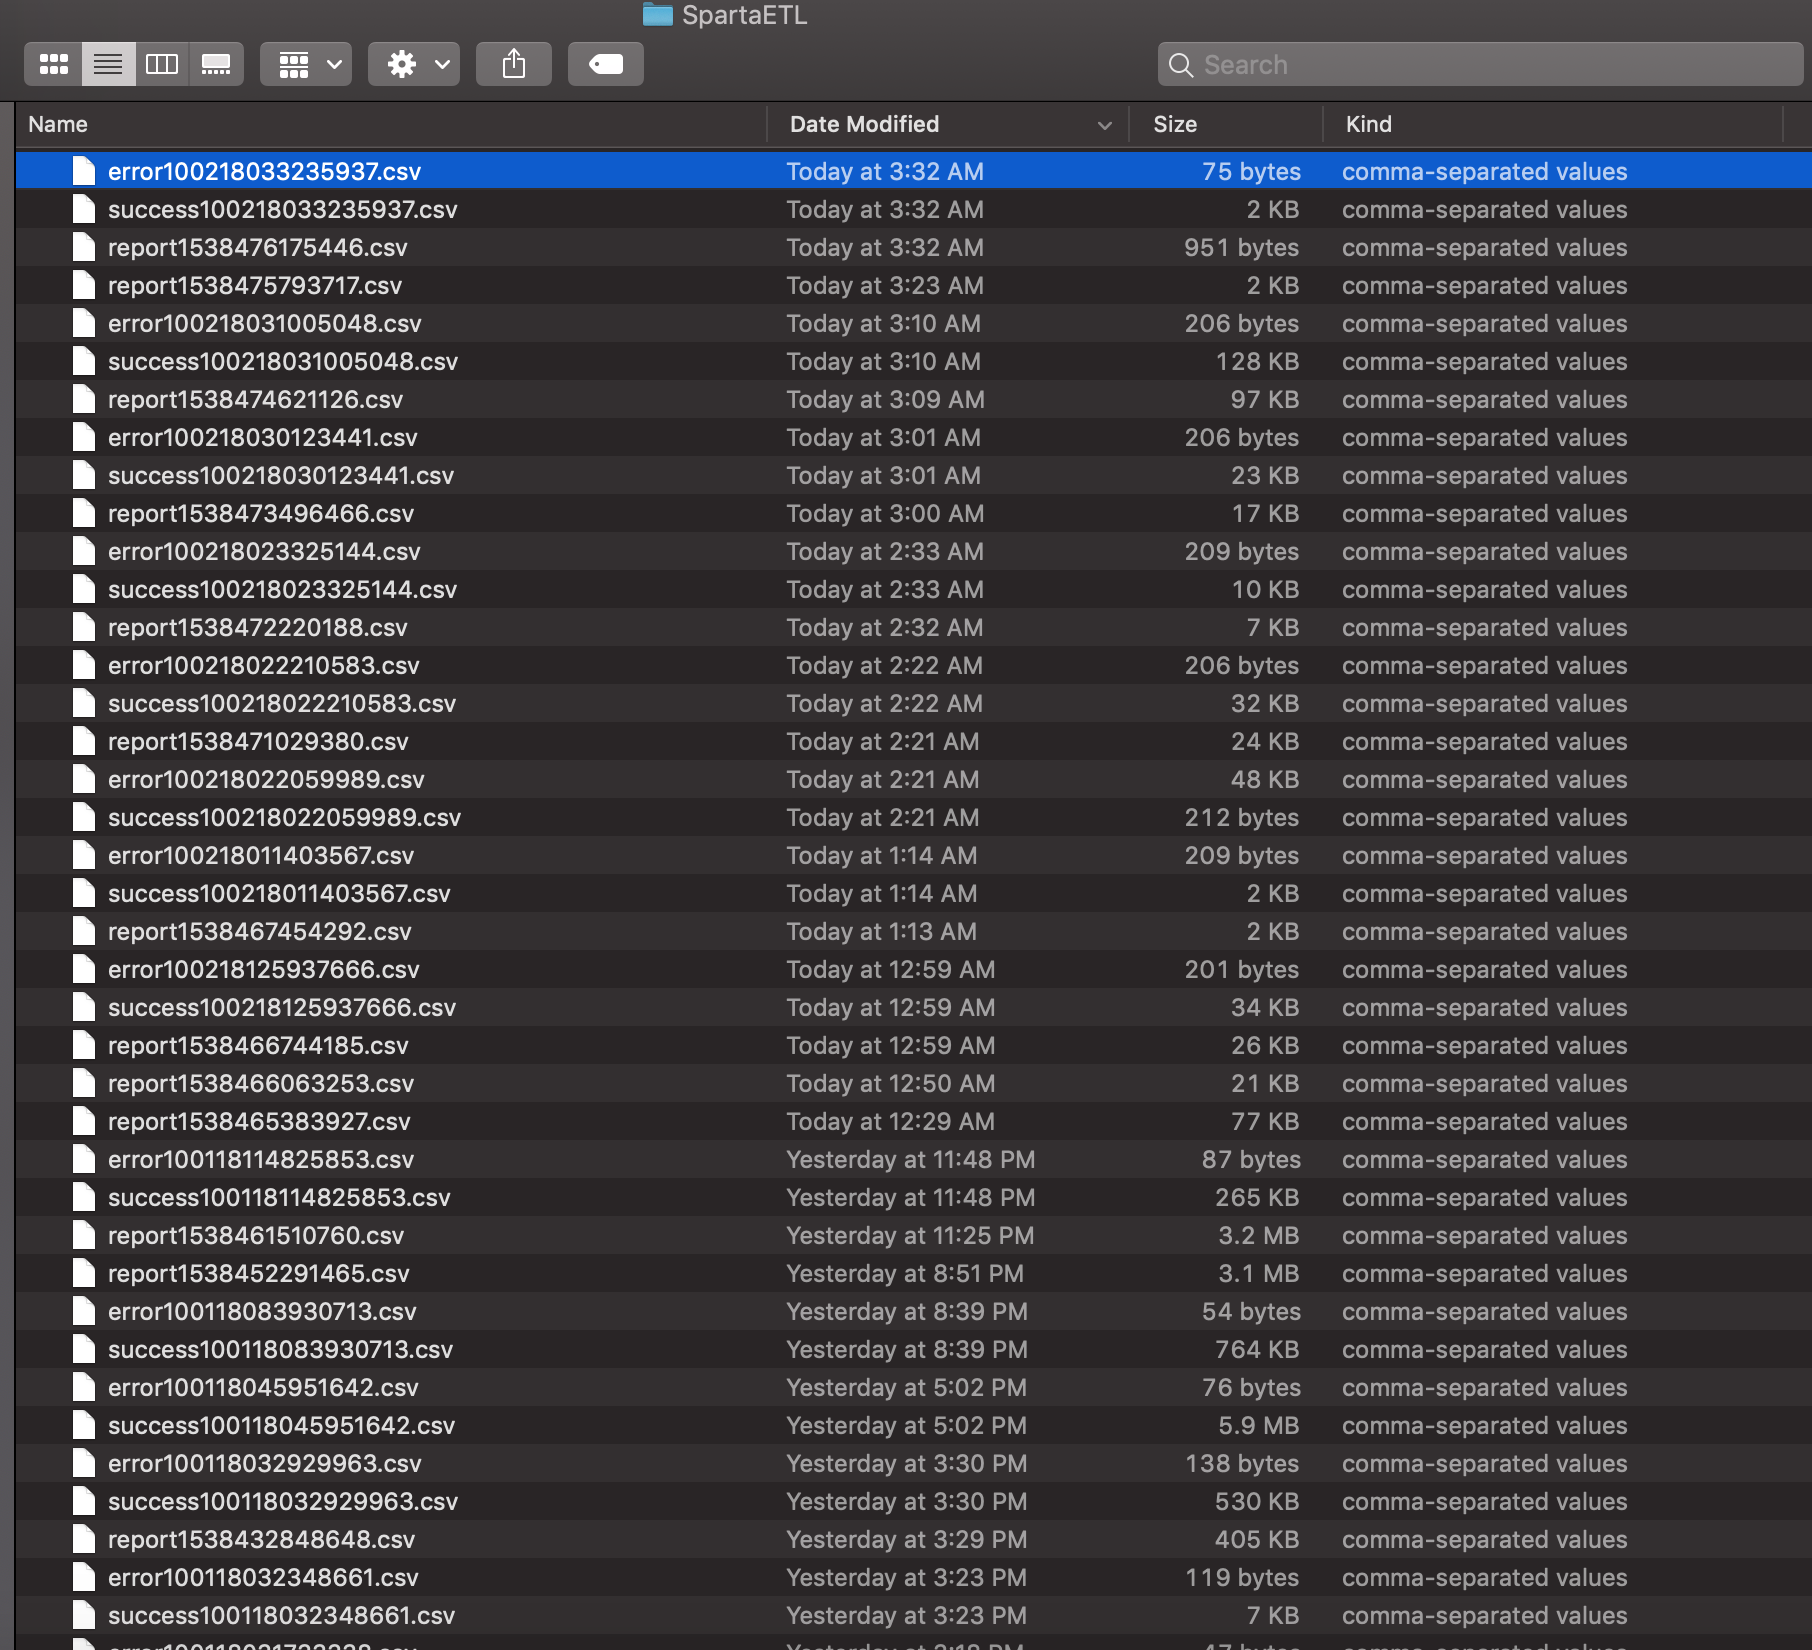
Task: Switch to icon view
Action: pos(54,65)
